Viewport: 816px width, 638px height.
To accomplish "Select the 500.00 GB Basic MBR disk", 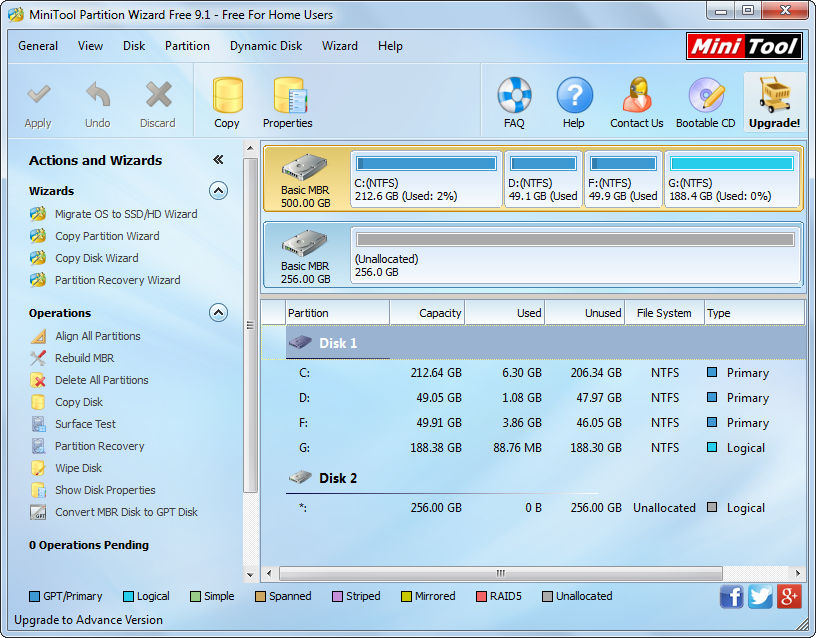I will pyautogui.click(x=305, y=180).
